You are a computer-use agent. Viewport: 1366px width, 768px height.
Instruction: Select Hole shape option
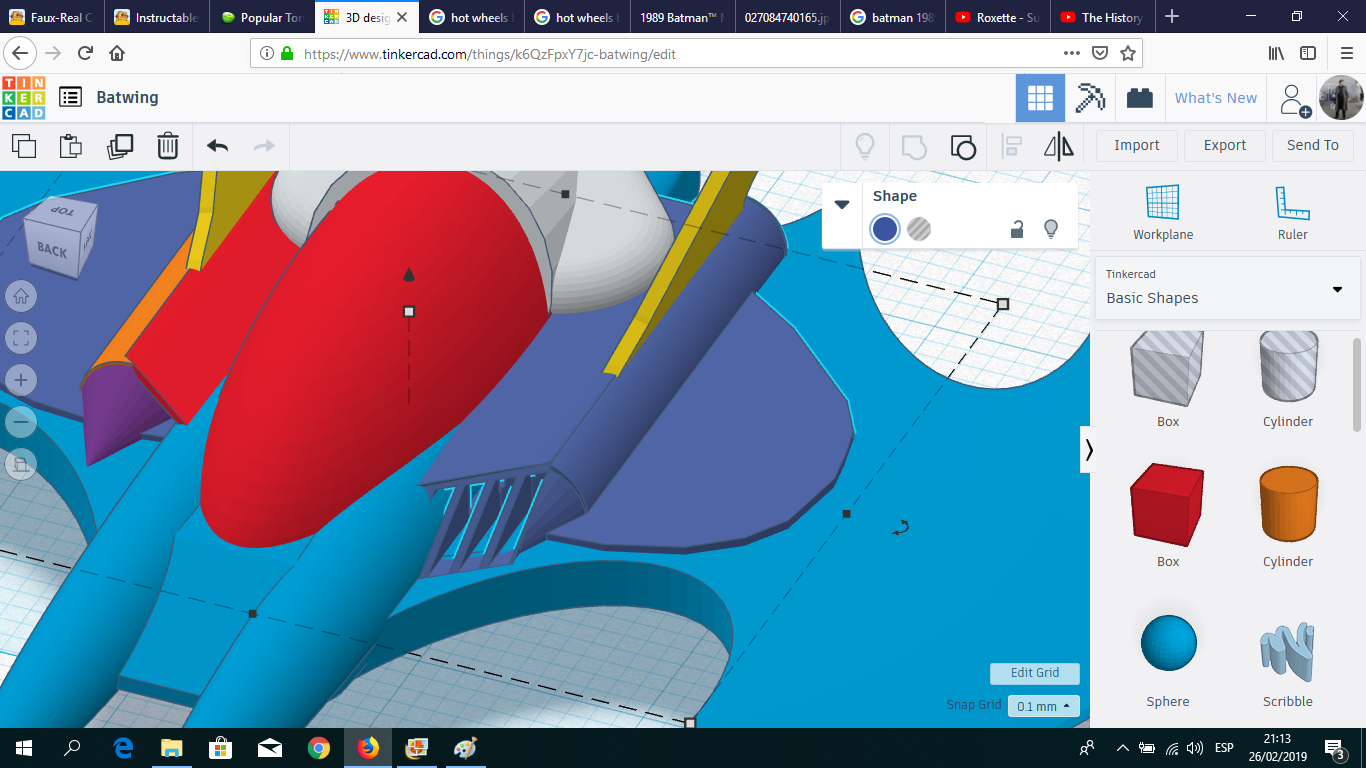click(x=919, y=229)
